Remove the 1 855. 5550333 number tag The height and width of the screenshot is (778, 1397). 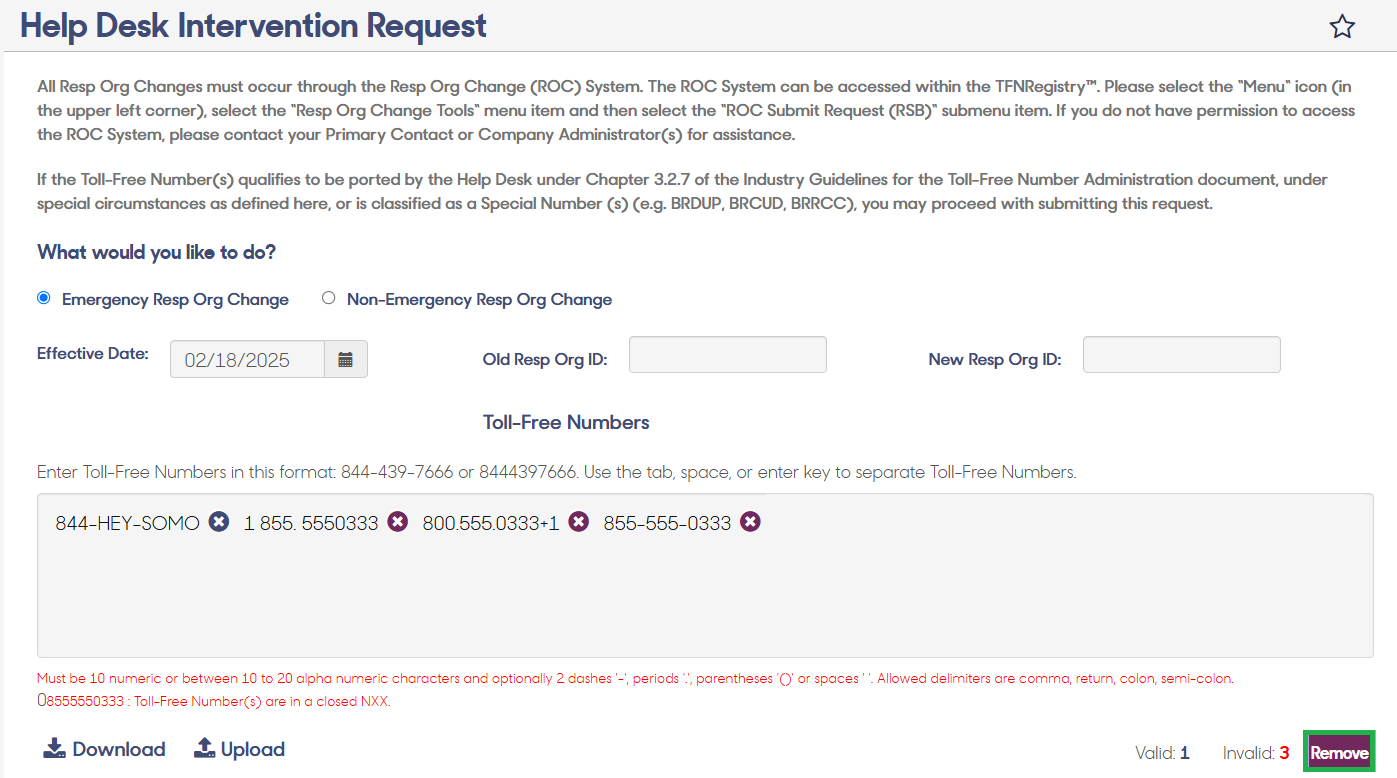(x=398, y=522)
